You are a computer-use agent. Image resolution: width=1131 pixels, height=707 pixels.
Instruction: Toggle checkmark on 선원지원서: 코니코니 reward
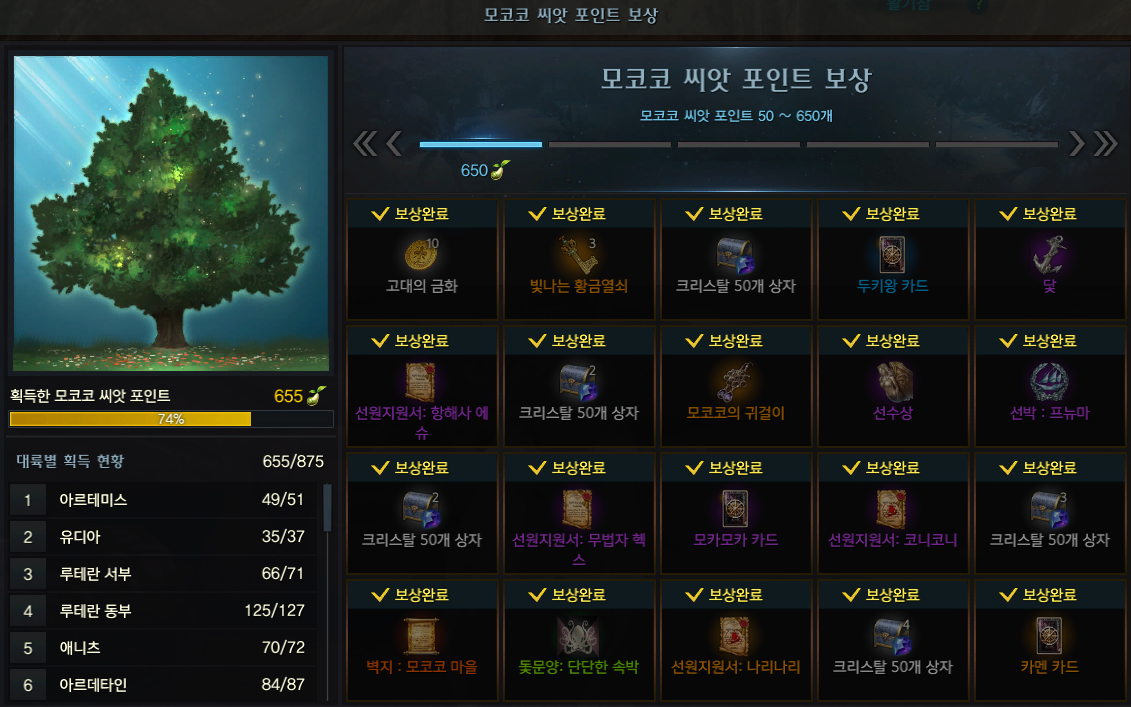pyautogui.click(x=851, y=467)
